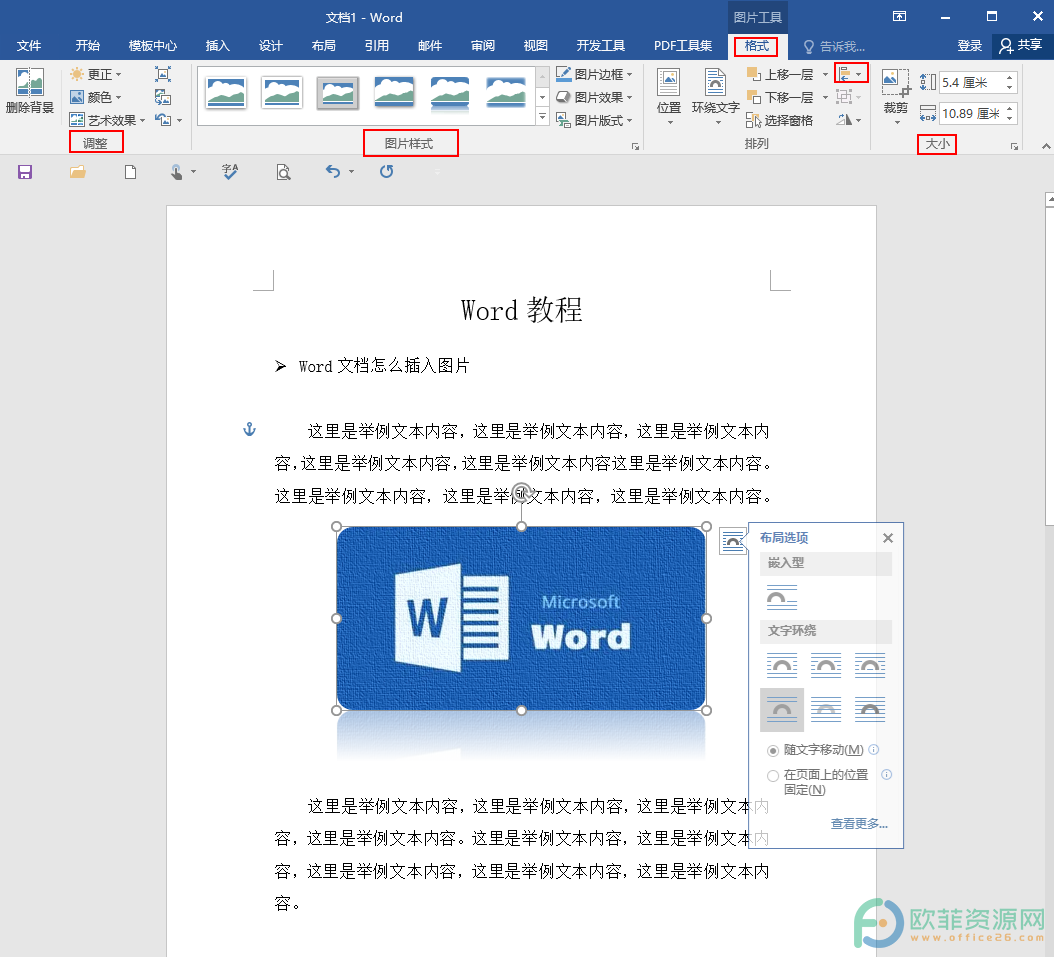Choose tight text wrapping option
1054x957 pixels.
[x=826, y=665]
